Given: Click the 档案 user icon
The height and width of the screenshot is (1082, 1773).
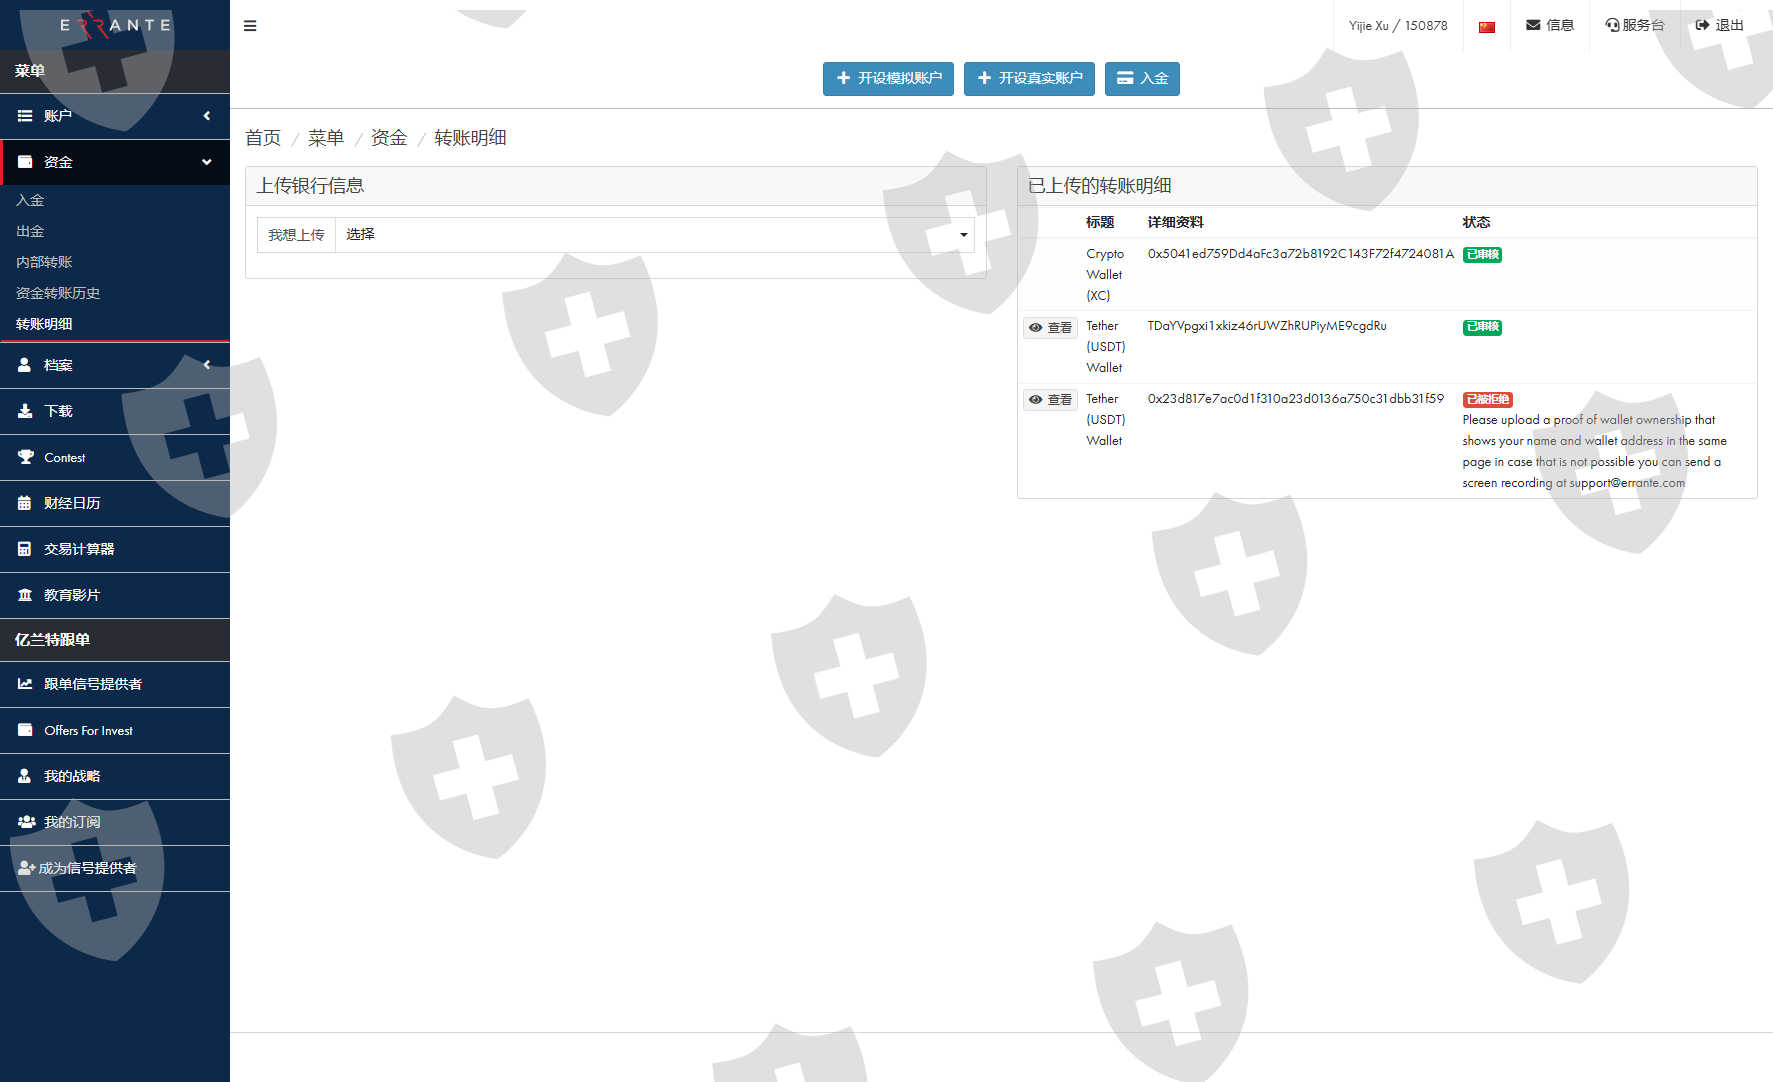Looking at the screenshot, I should (25, 365).
